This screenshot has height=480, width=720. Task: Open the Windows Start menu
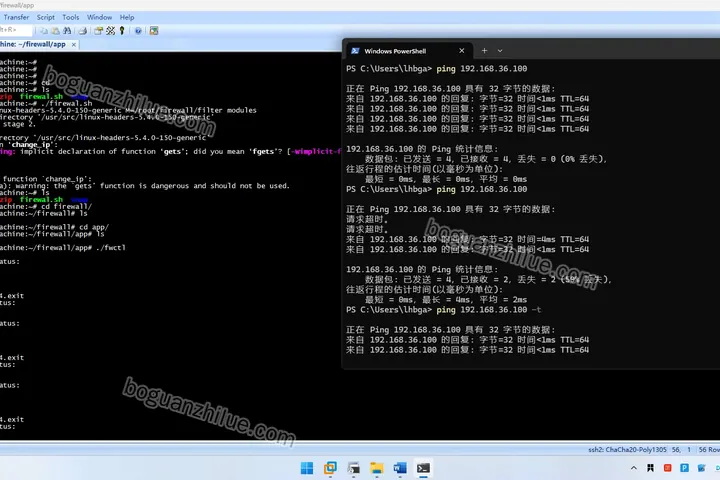(x=307, y=468)
